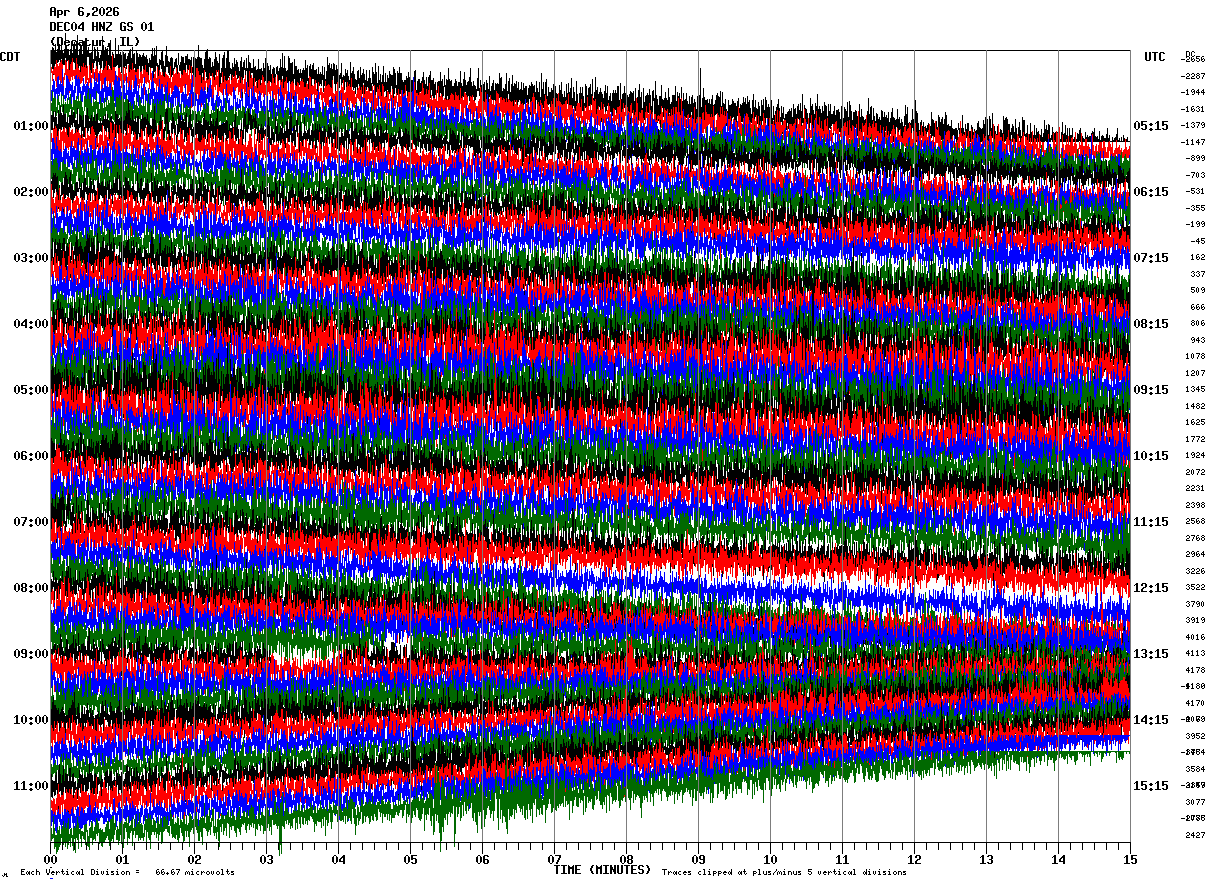
Task: Click the "13" minute tick label
Action: (987, 859)
